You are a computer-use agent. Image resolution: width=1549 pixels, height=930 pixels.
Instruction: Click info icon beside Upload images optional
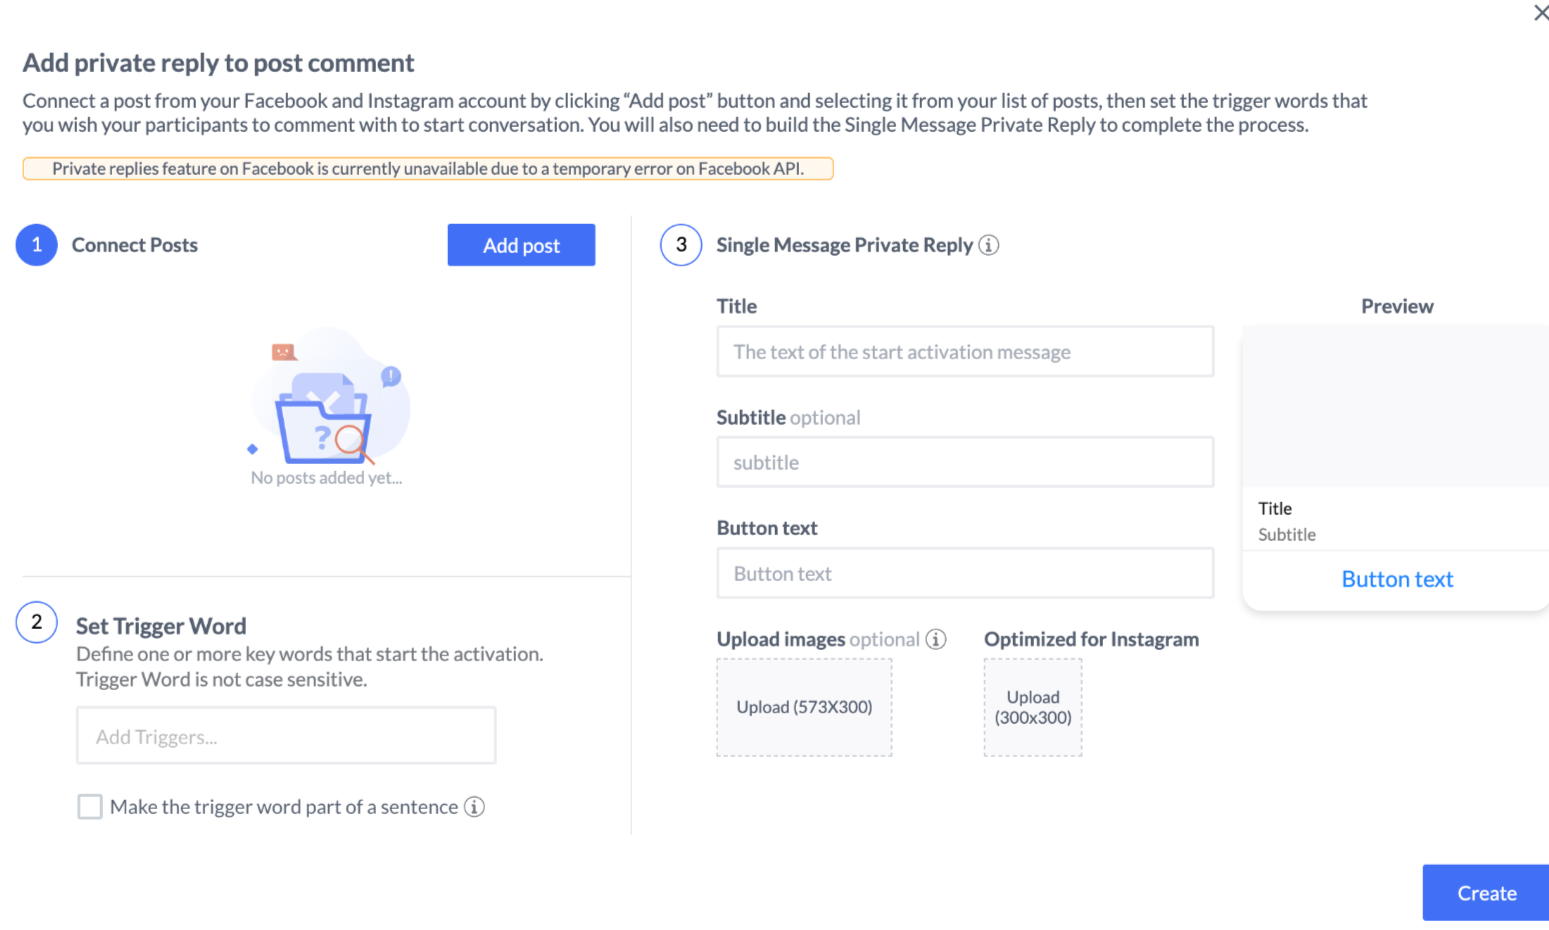936,639
